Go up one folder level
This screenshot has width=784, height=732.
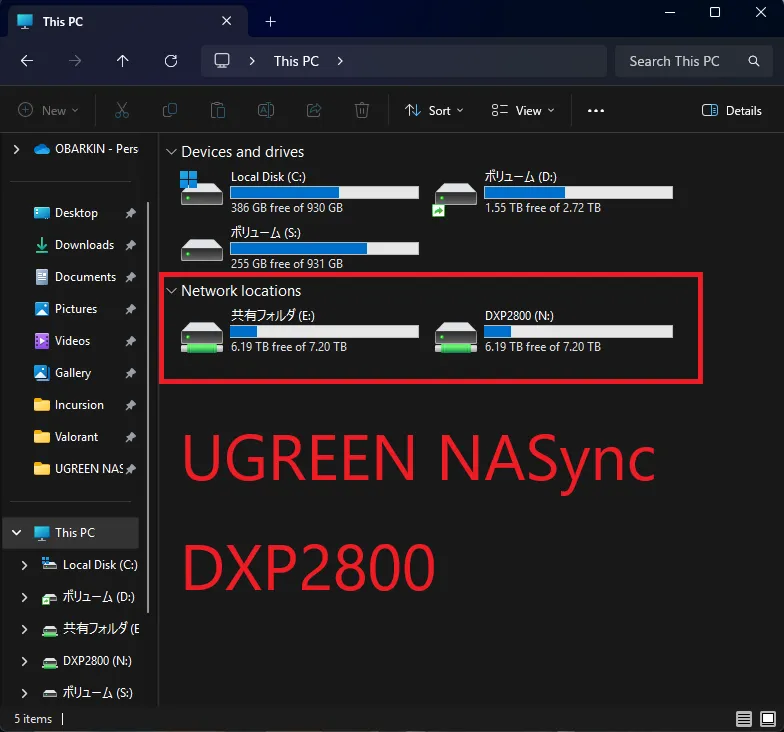(x=122, y=61)
